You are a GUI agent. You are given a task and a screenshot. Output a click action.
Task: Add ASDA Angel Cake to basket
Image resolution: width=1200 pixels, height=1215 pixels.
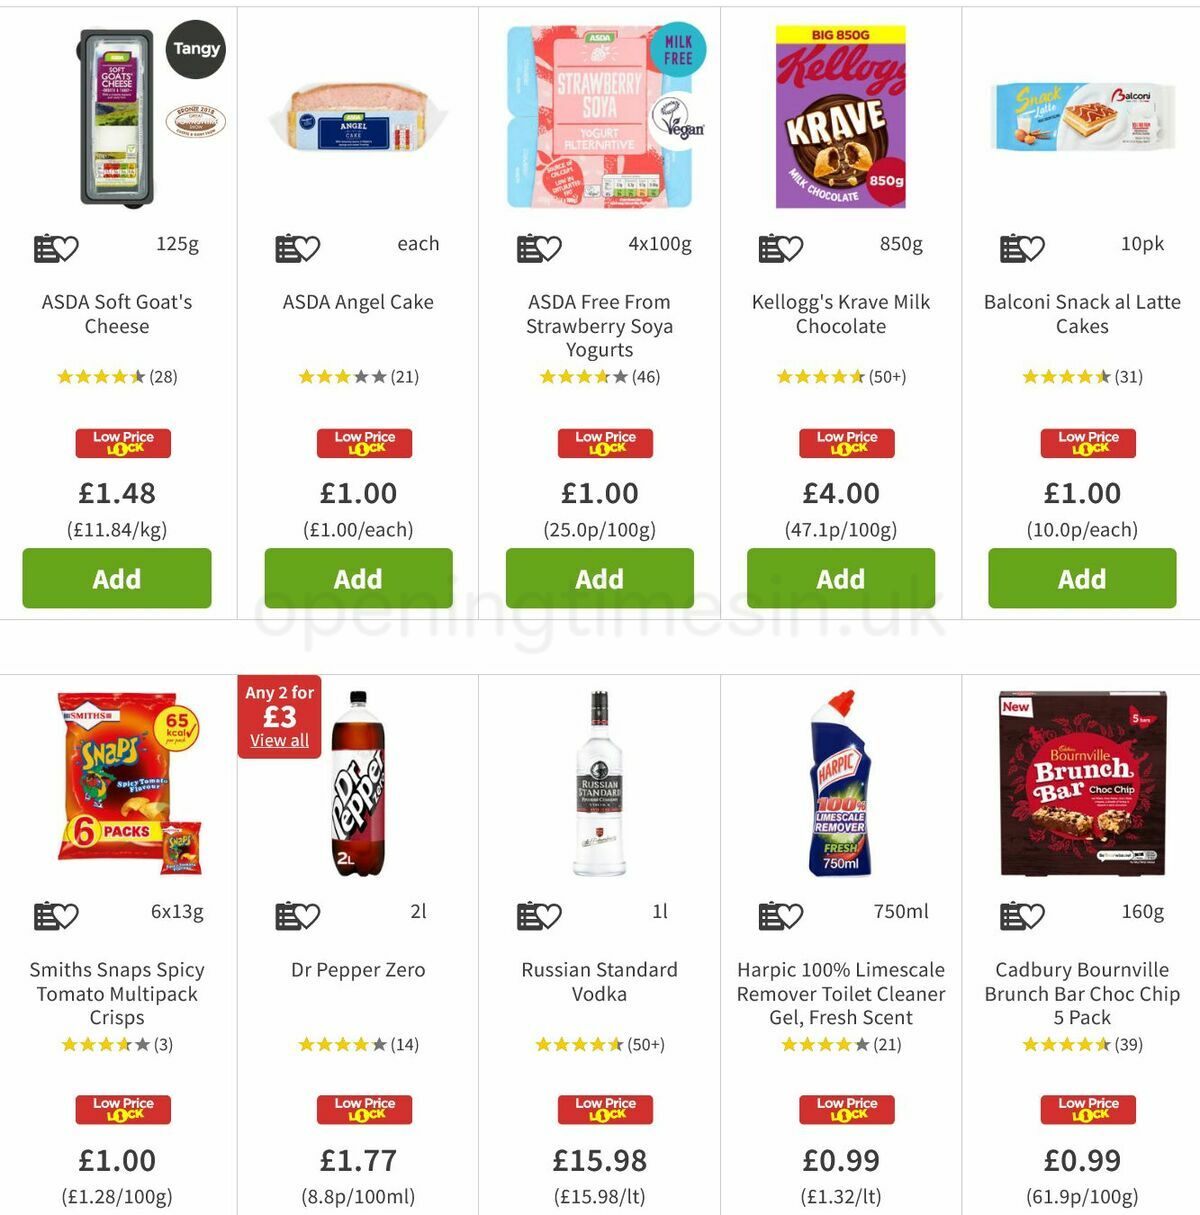click(358, 578)
